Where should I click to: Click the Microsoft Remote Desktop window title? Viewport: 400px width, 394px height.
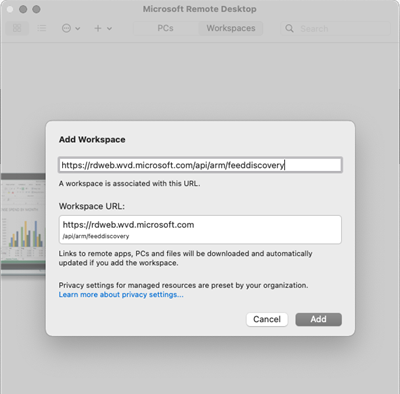pyautogui.click(x=200, y=9)
